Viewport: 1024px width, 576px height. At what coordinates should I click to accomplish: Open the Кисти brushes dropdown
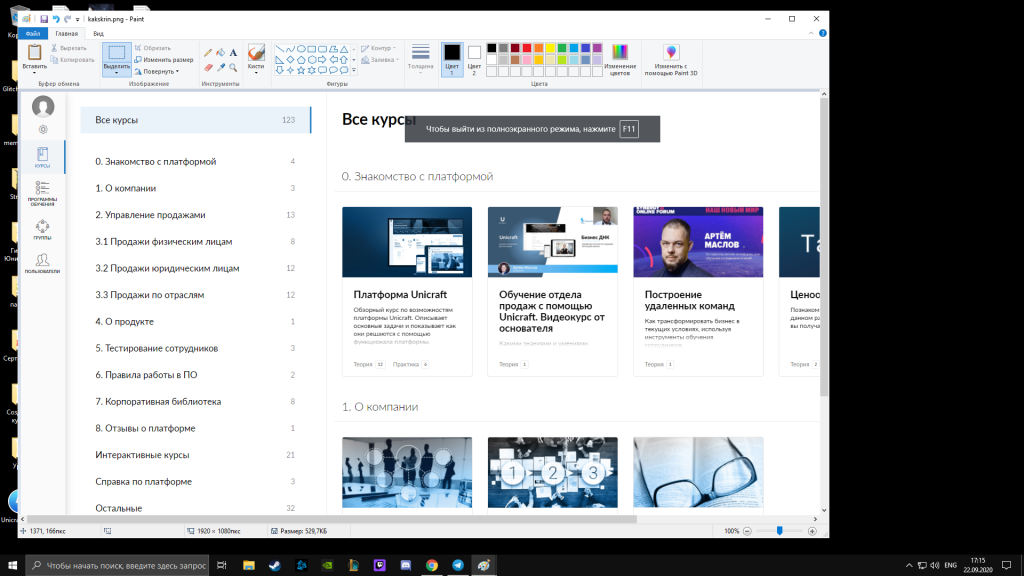[256, 70]
